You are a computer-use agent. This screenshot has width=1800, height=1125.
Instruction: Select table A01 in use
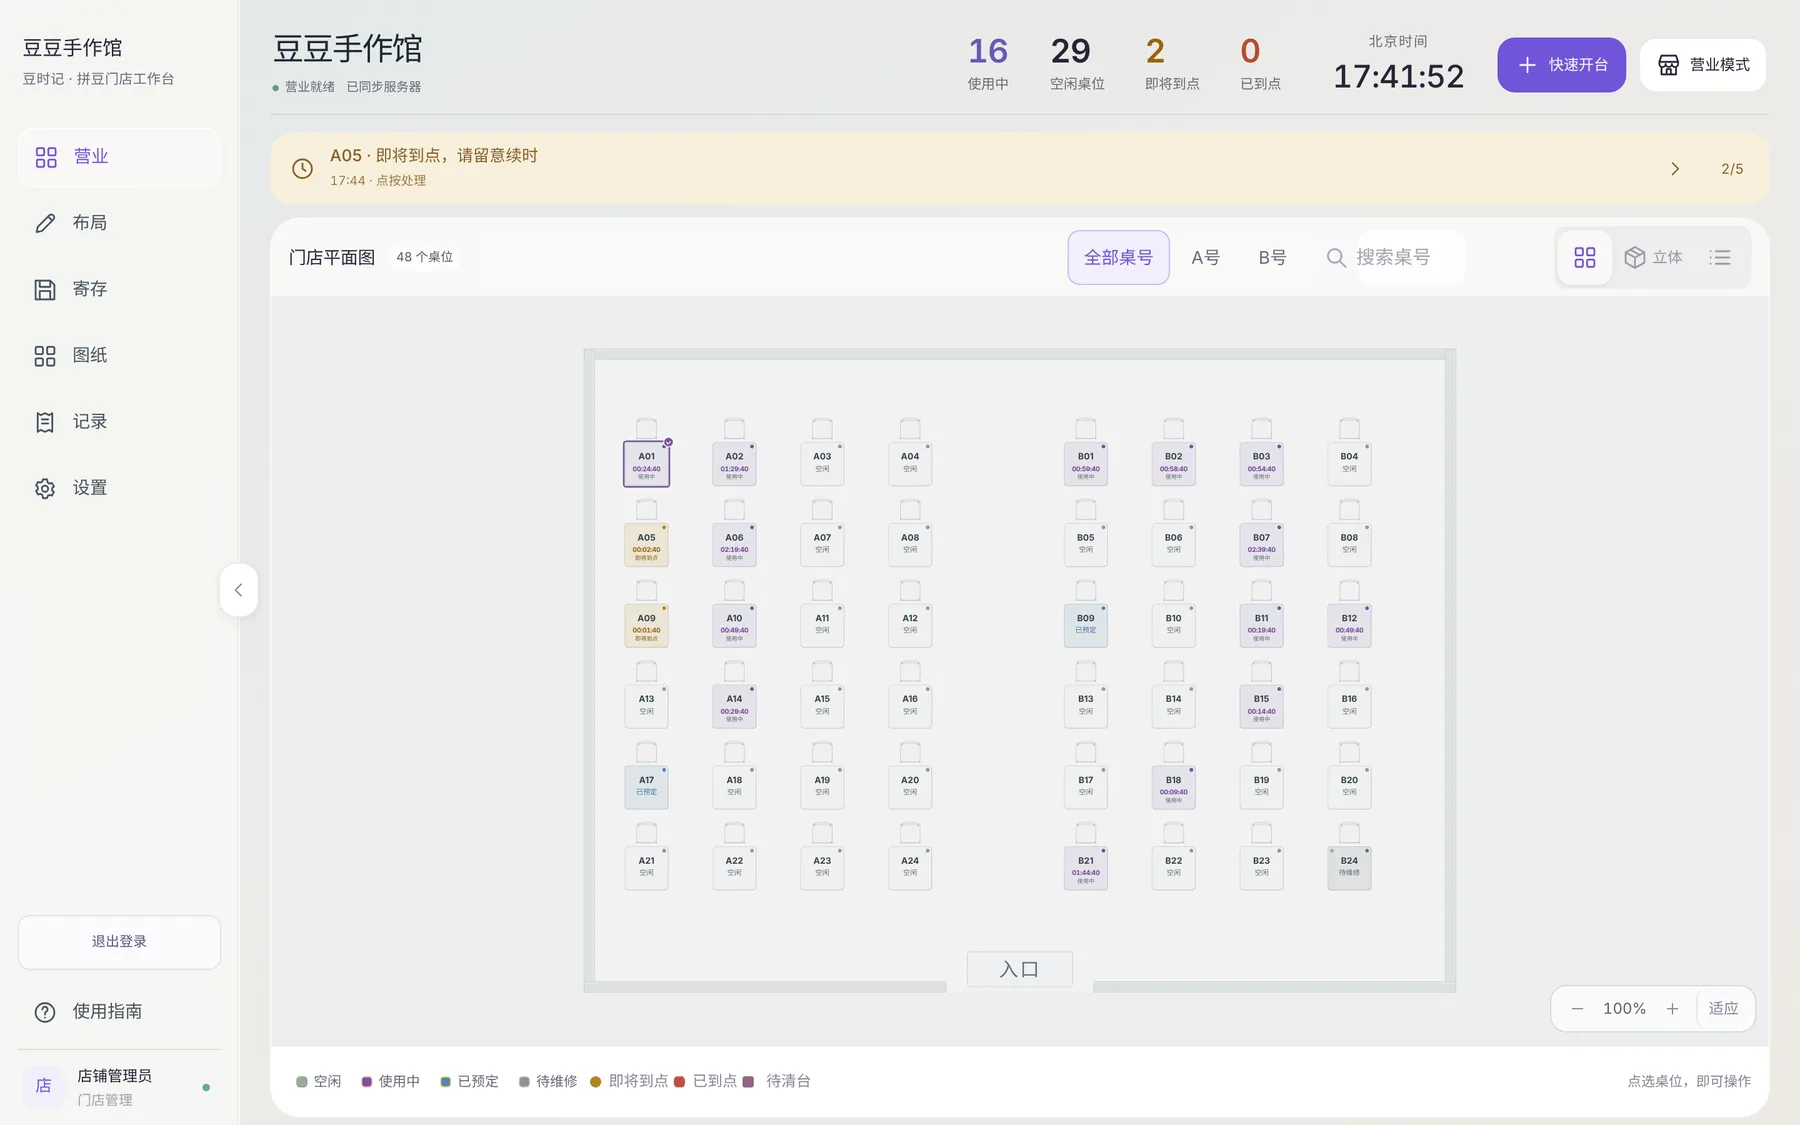point(647,464)
